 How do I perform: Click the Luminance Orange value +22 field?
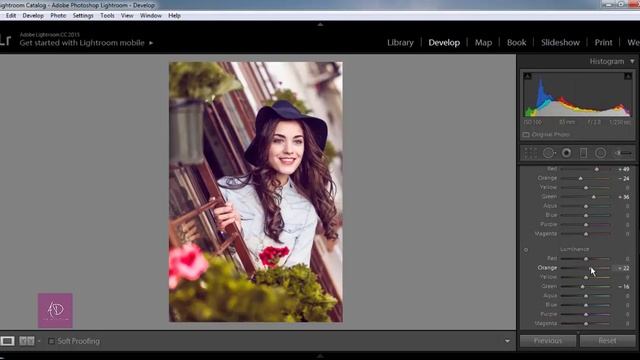[x=622, y=268]
